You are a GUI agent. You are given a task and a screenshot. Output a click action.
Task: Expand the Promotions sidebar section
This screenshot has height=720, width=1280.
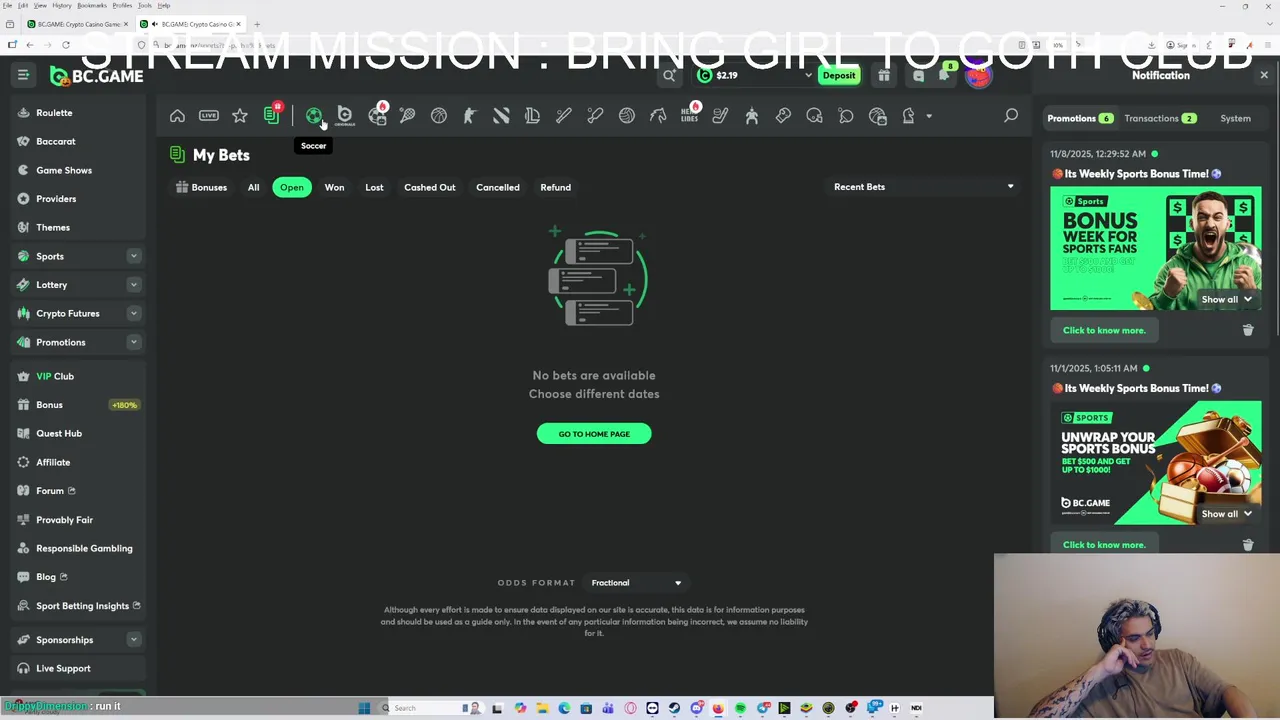[133, 342]
